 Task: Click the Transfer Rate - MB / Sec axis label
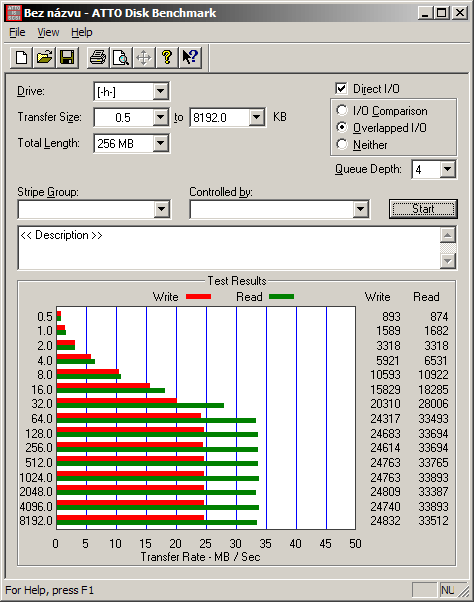[x=200, y=557]
